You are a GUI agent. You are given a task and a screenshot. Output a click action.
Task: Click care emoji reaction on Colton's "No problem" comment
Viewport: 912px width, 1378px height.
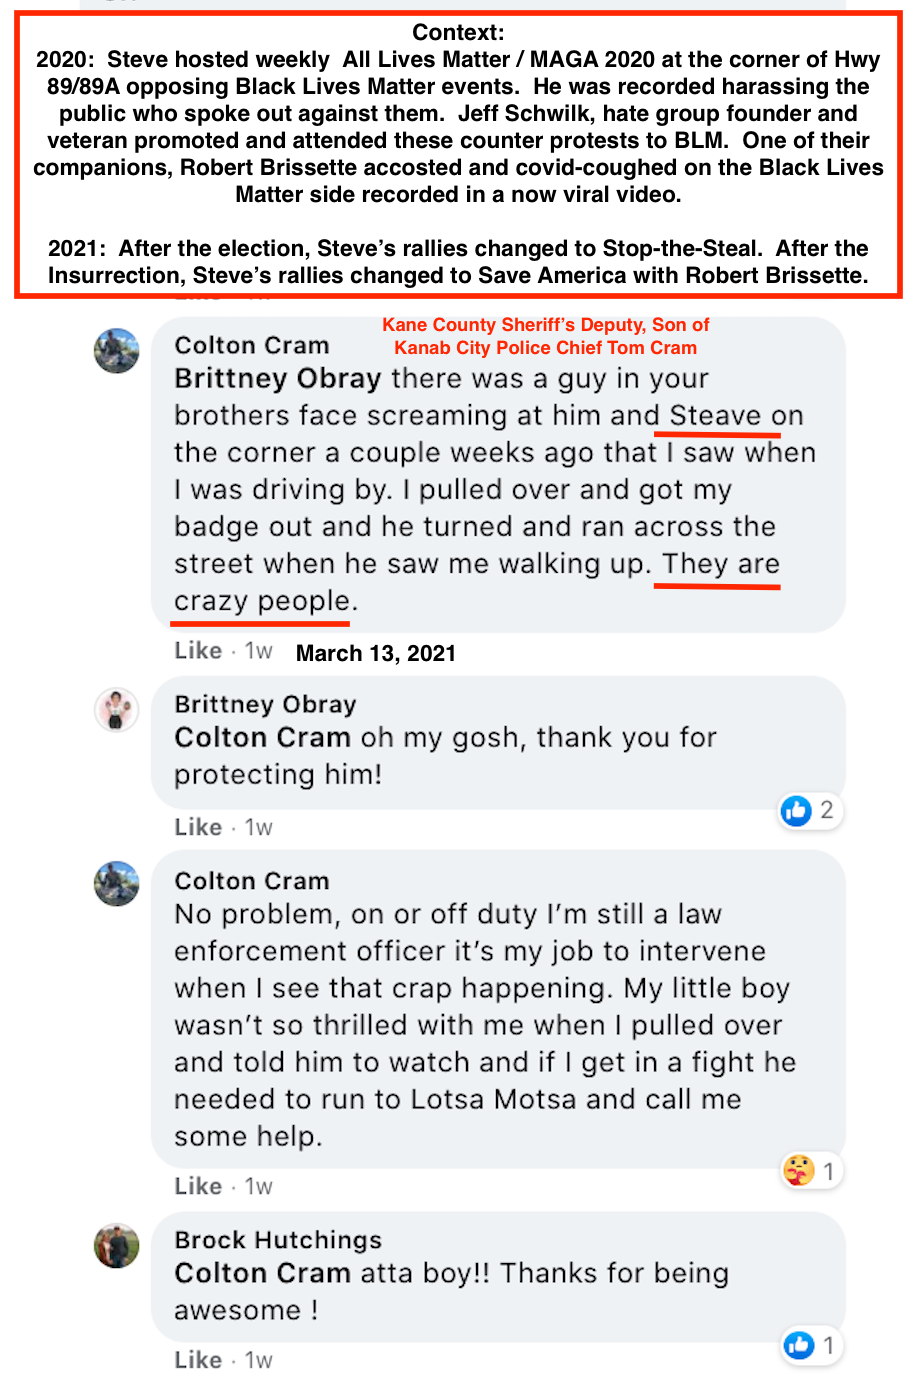[x=799, y=1170]
